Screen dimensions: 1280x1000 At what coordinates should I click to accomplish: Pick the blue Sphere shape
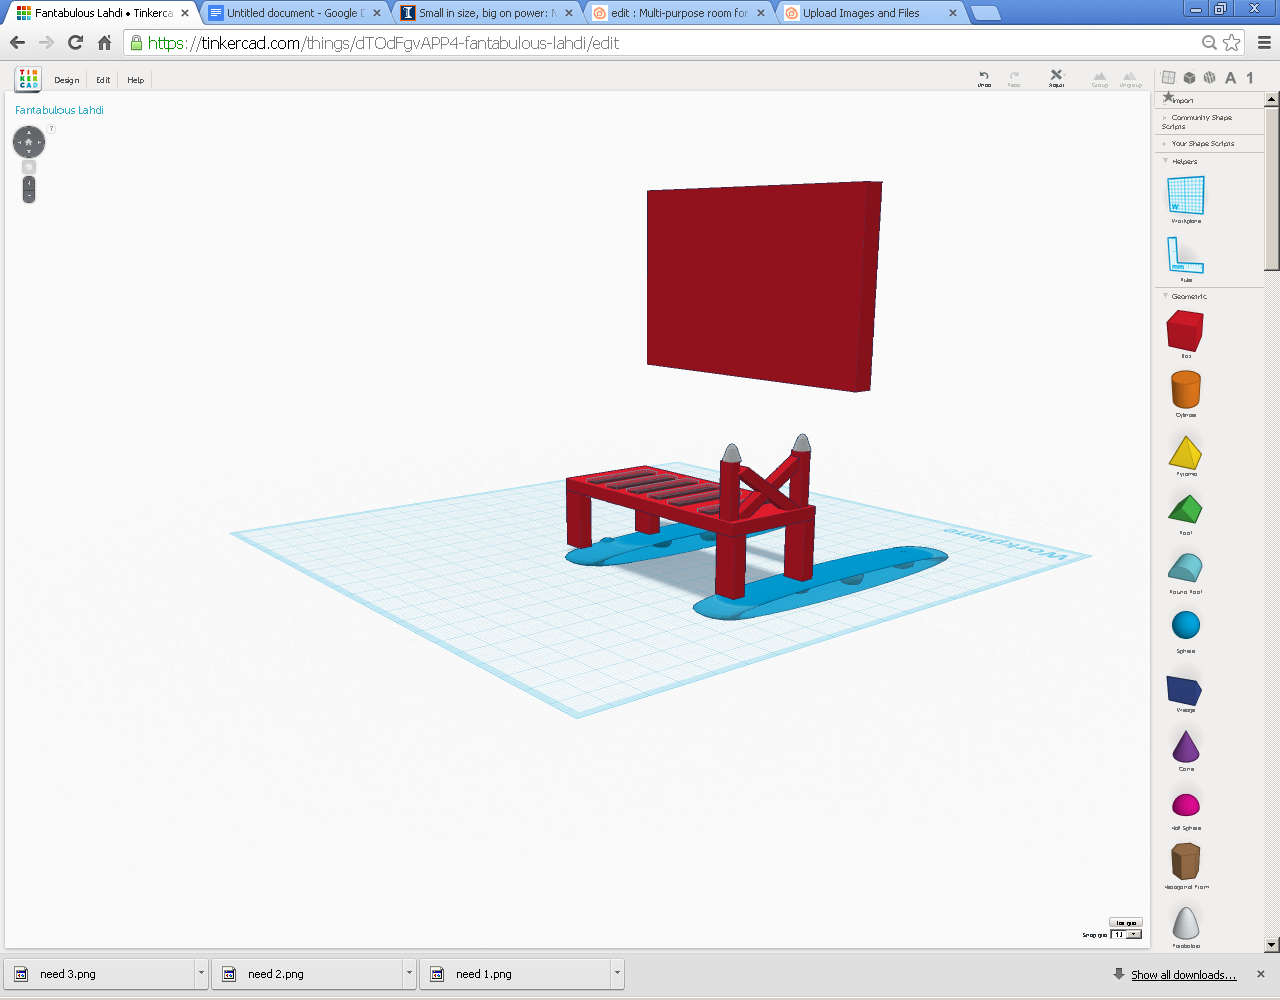click(x=1185, y=627)
